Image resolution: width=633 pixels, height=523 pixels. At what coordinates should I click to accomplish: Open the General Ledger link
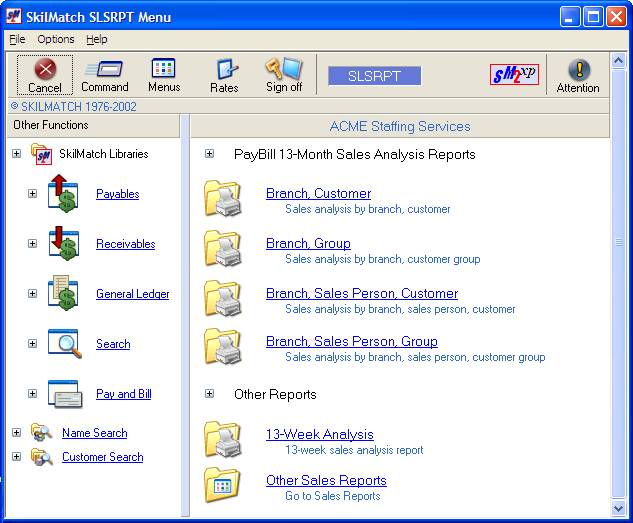[133, 294]
